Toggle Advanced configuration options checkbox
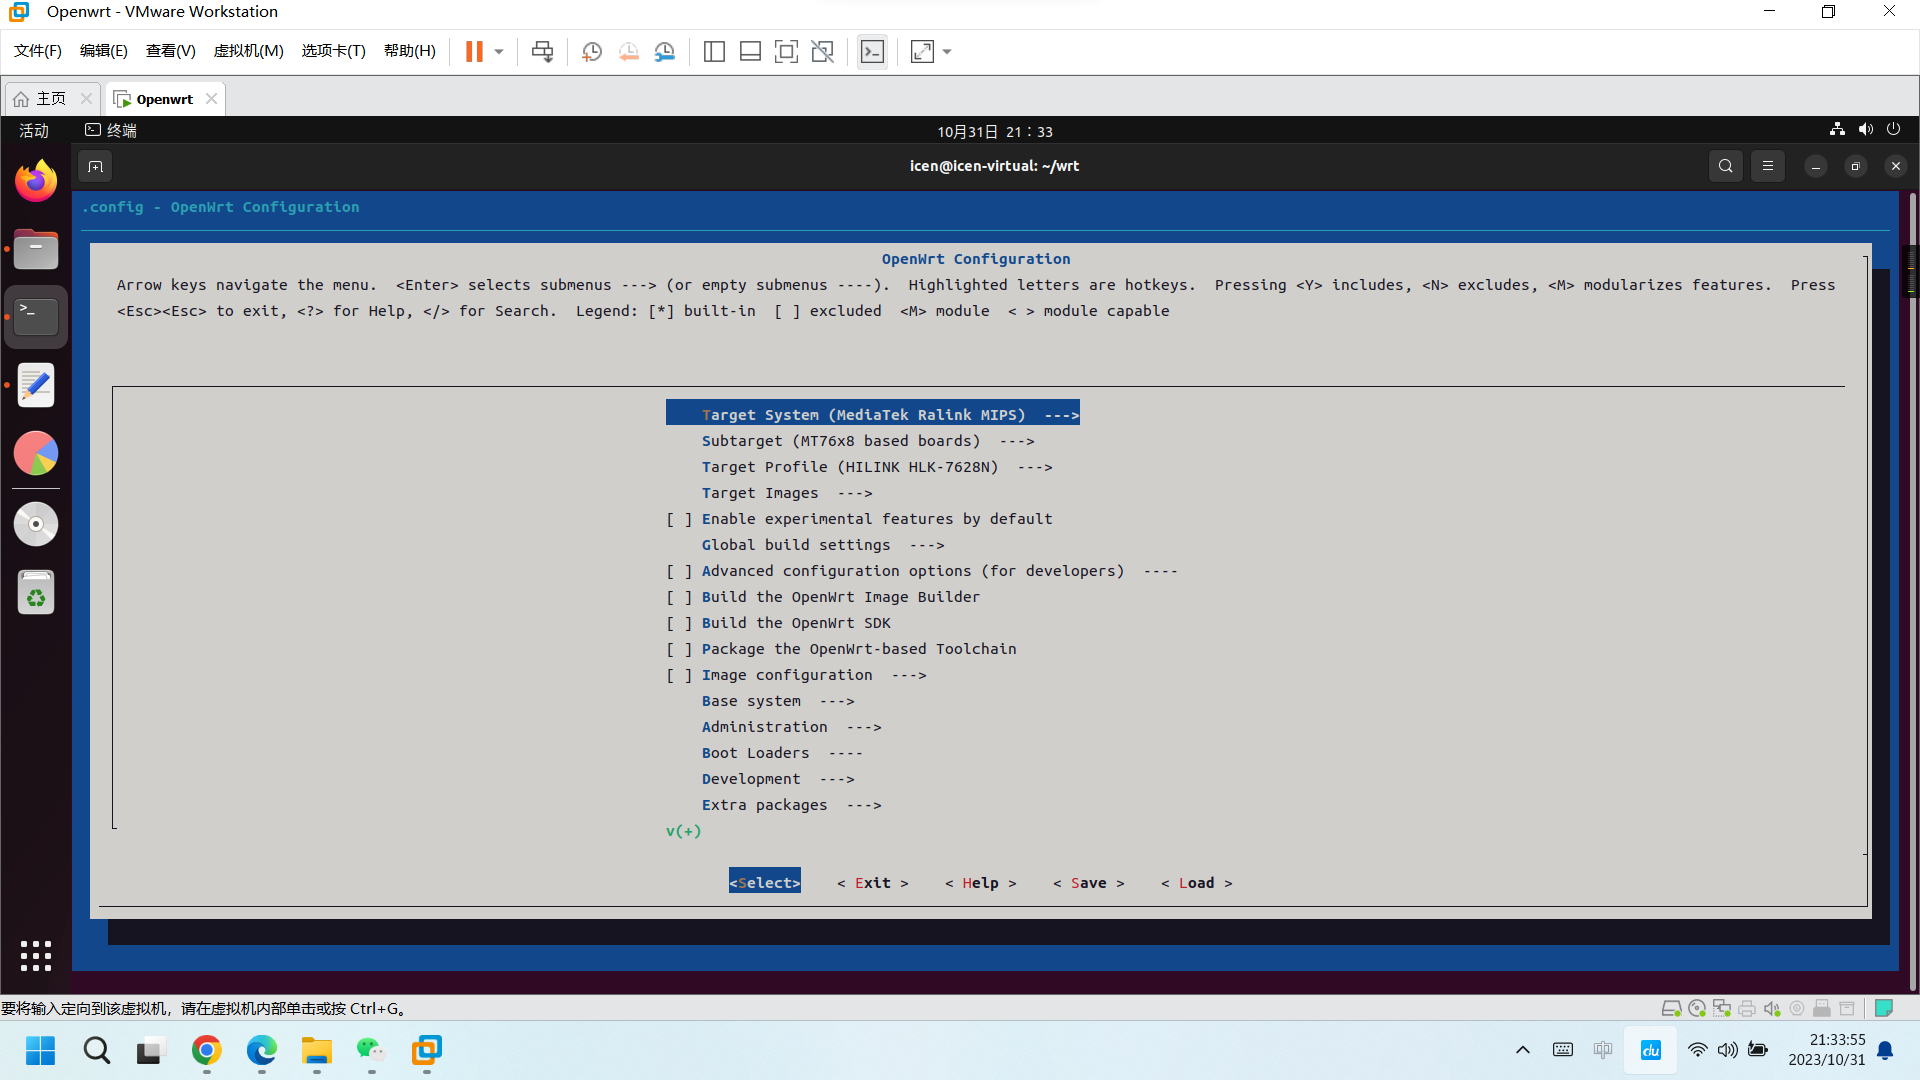Screen dimensions: 1920x1080 [x=680, y=571]
